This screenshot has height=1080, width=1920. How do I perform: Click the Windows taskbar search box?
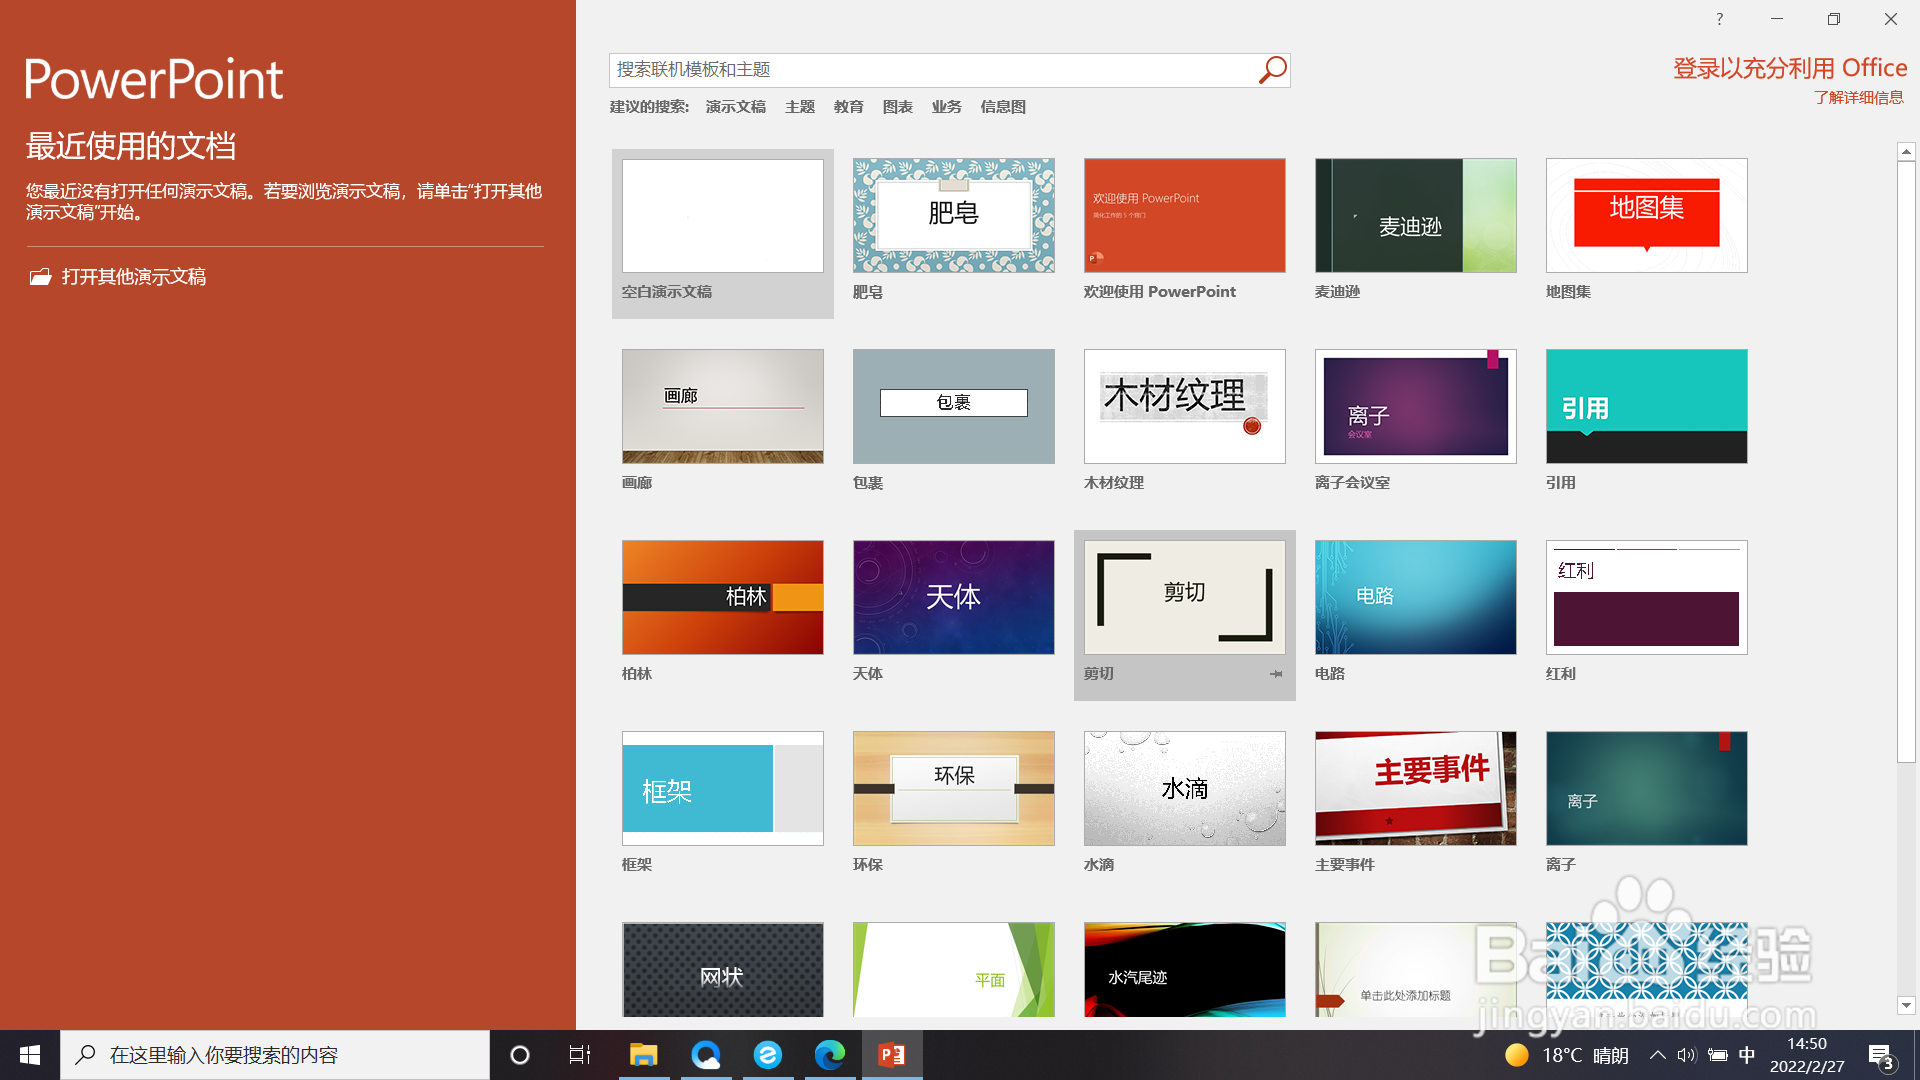275,1055
